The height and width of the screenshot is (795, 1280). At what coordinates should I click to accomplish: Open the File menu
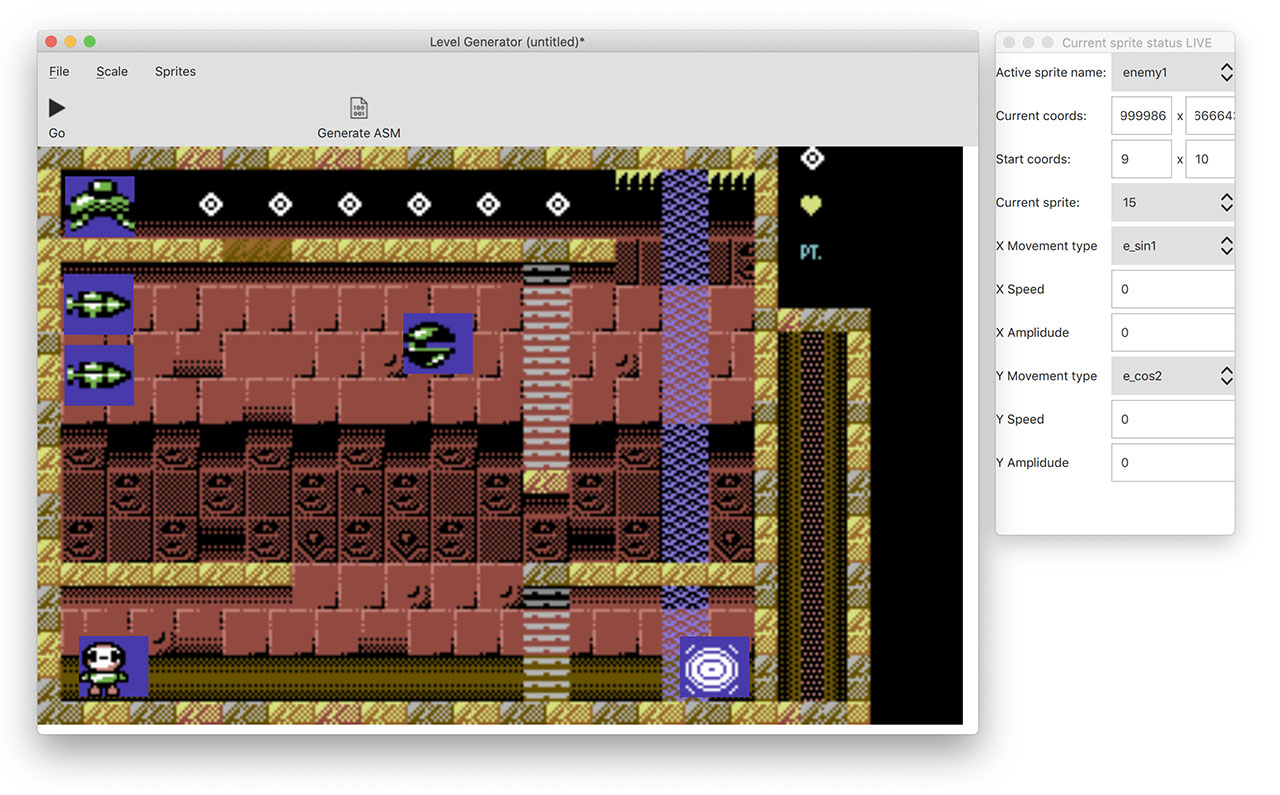(59, 71)
